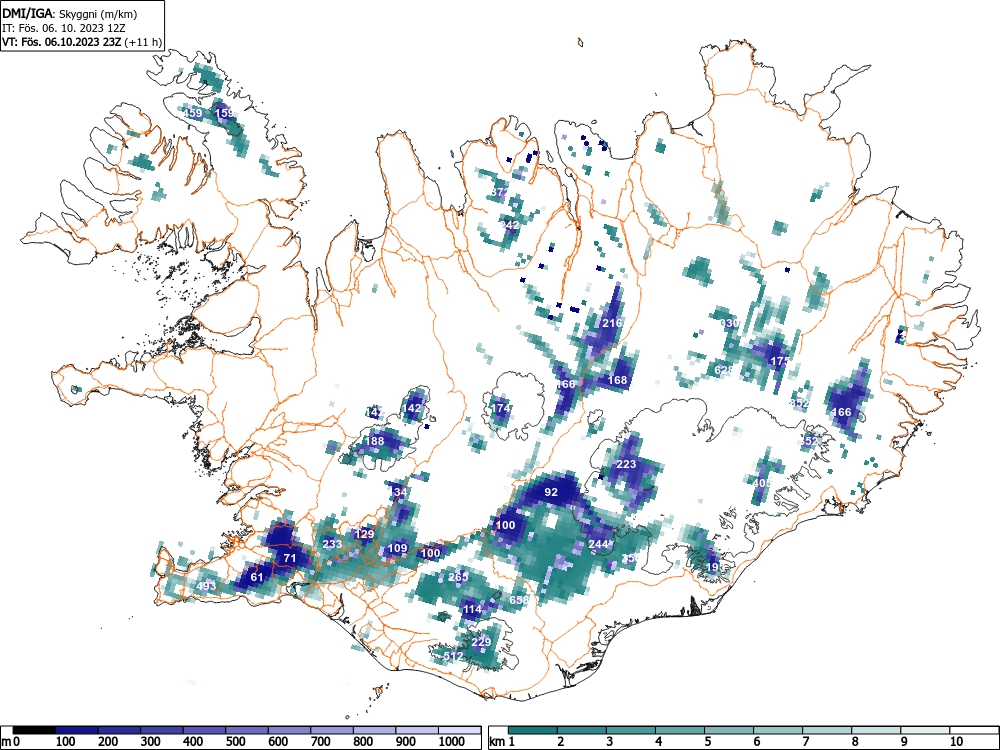
Task: Pick the km legend swatch between 4 and 5
Action: pos(680,730)
